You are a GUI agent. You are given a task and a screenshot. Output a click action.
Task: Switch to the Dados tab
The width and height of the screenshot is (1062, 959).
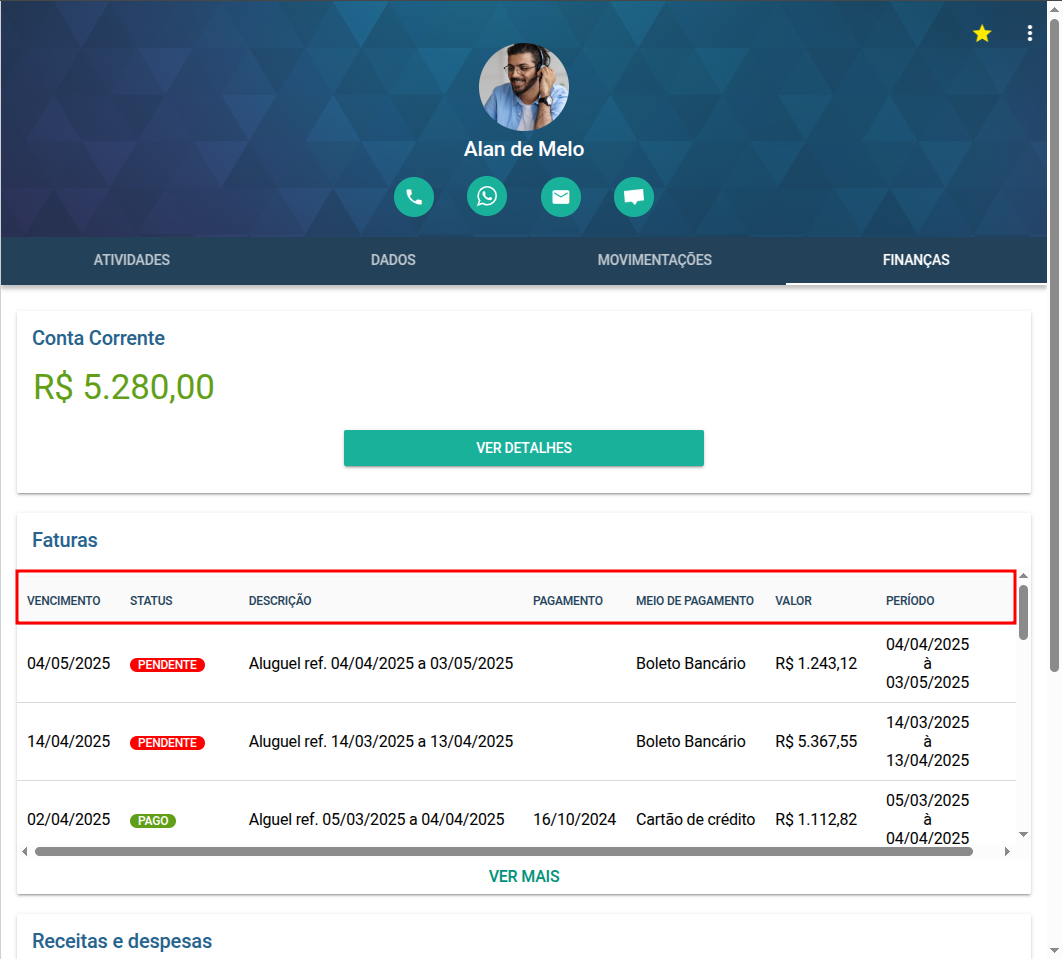click(393, 260)
